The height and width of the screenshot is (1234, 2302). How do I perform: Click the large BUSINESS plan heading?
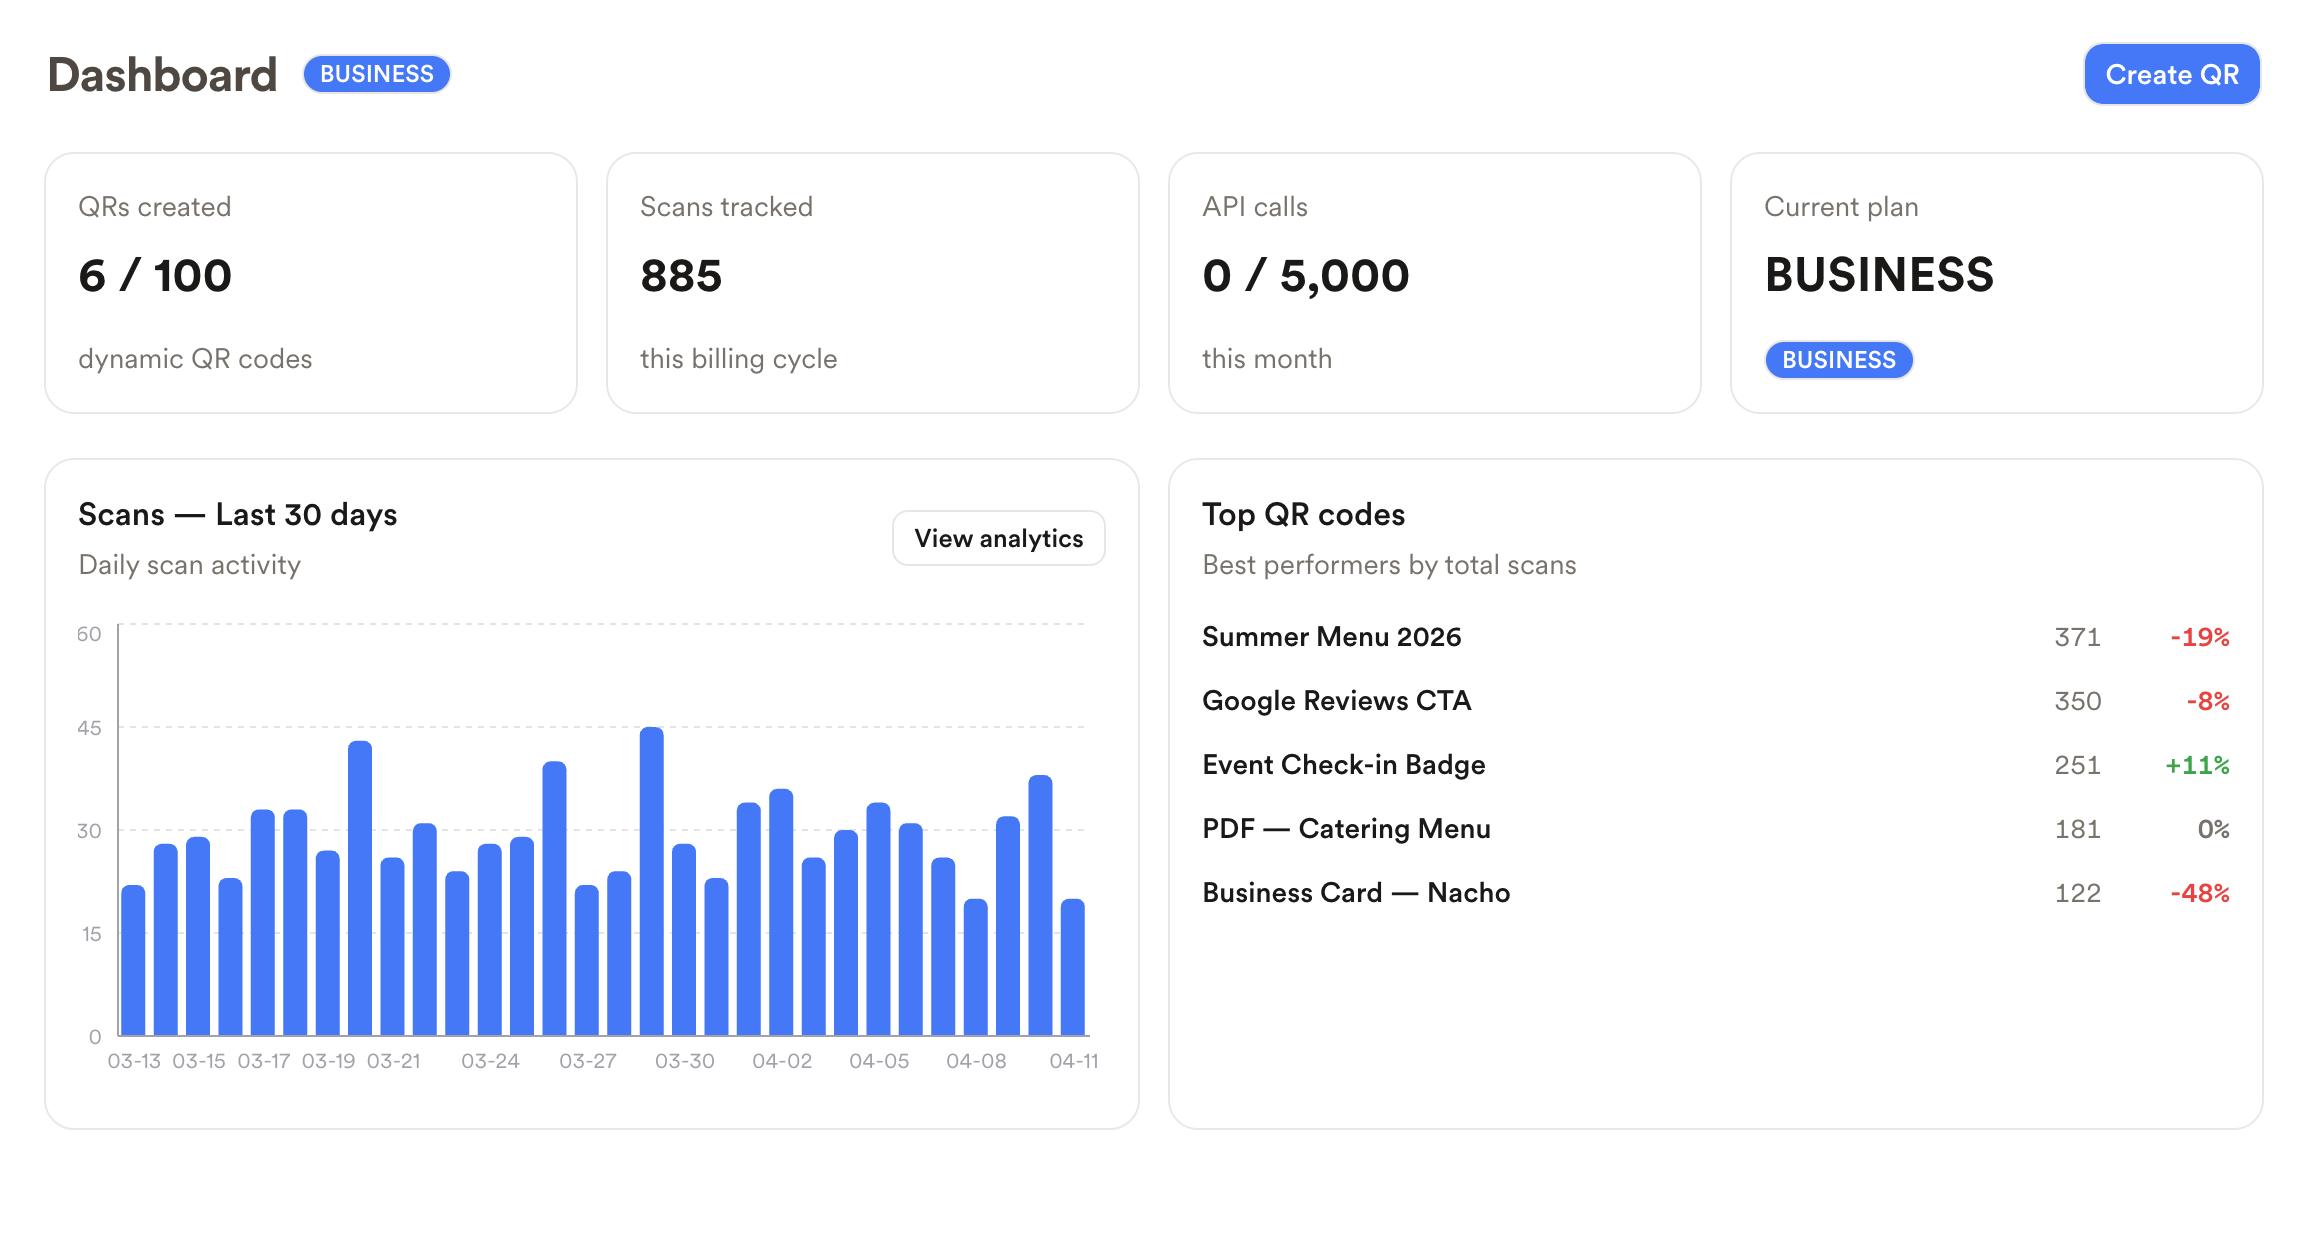coord(1879,275)
